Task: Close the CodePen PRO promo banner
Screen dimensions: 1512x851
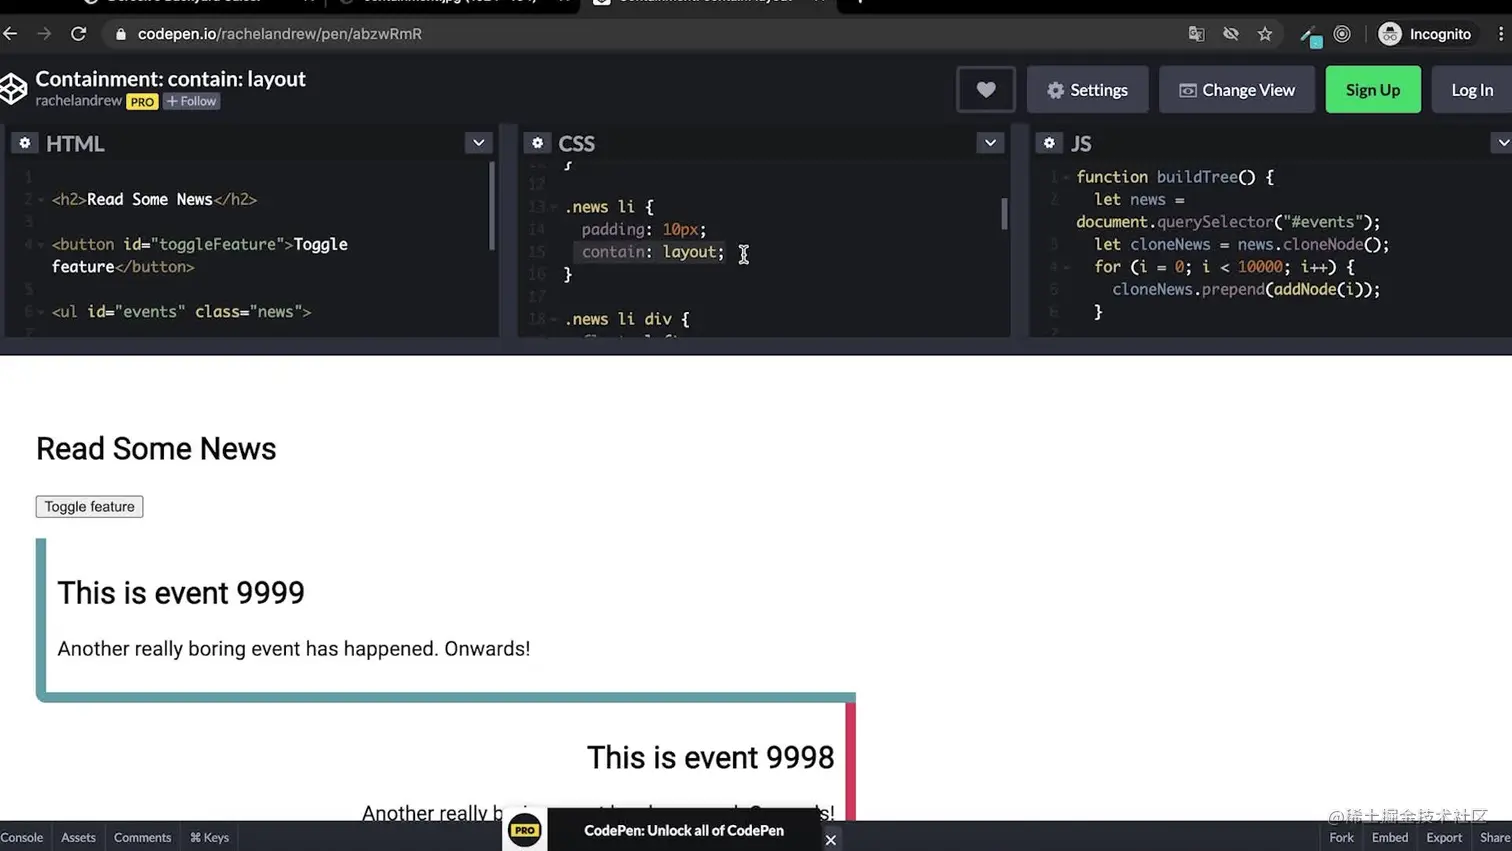Action: [830, 840]
